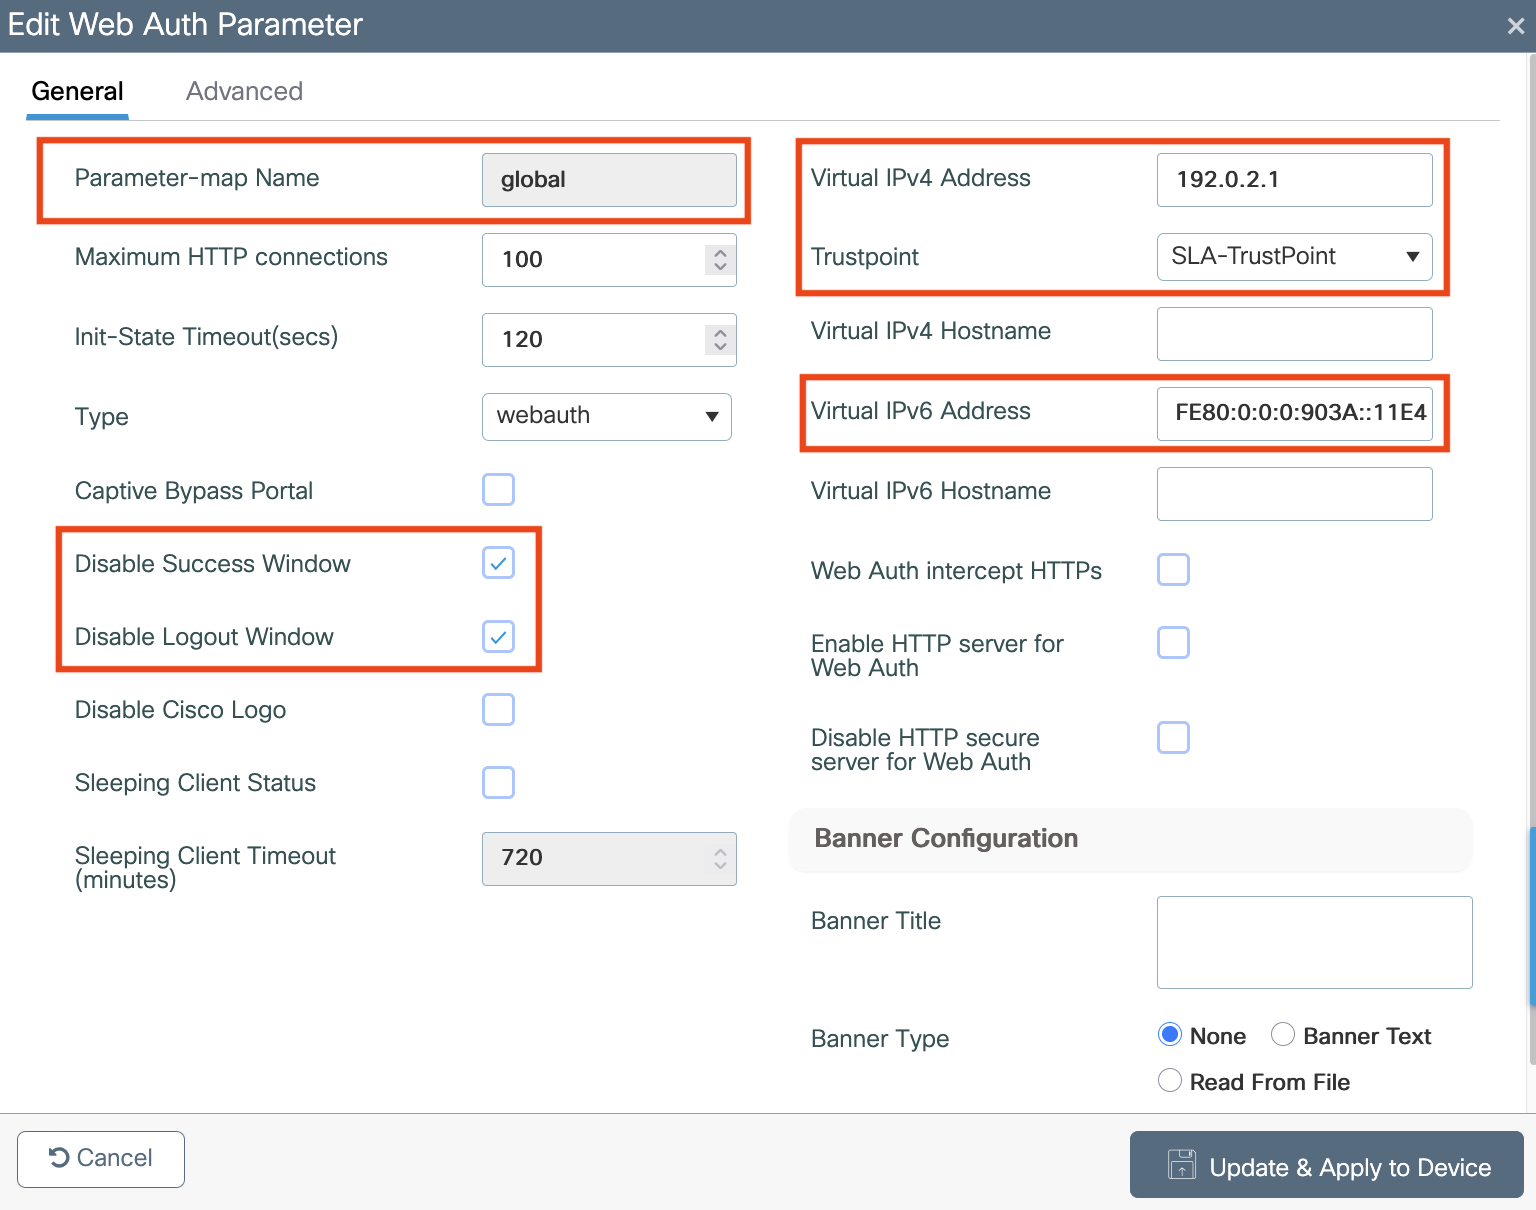Open the Type dropdown set to webauth
The image size is (1536, 1210).
606,416
